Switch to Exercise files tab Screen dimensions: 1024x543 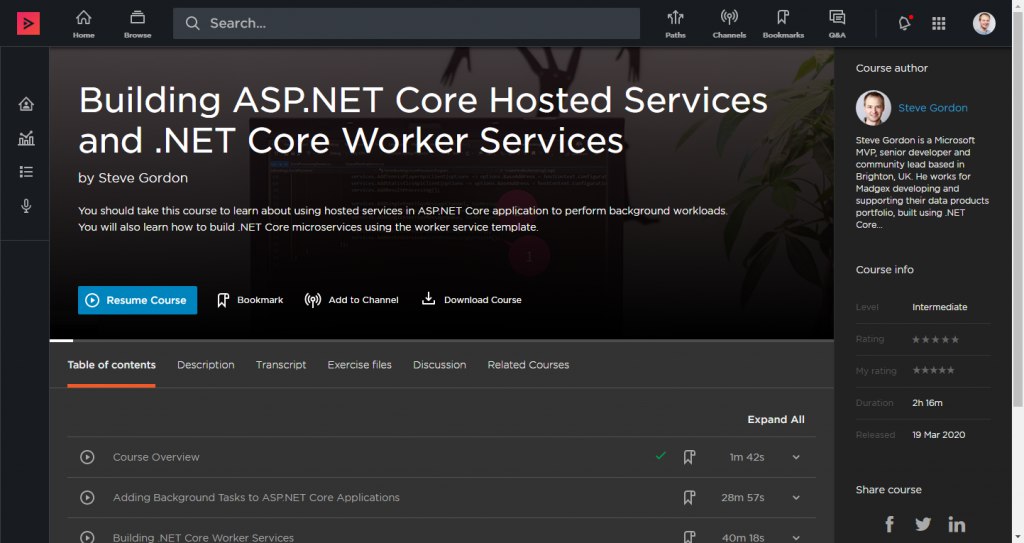point(359,365)
